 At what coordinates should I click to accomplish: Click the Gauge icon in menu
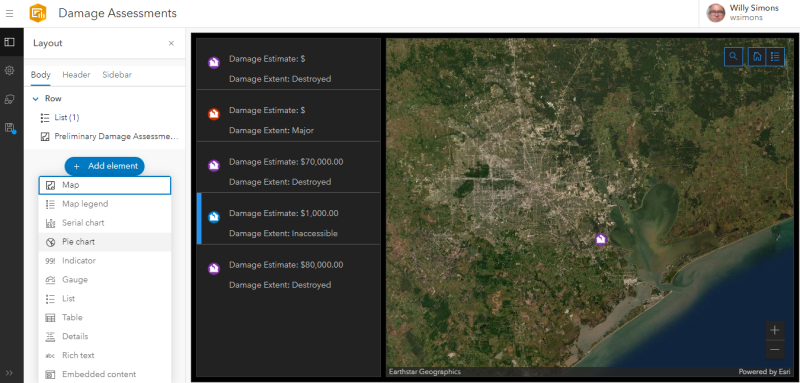[50, 279]
